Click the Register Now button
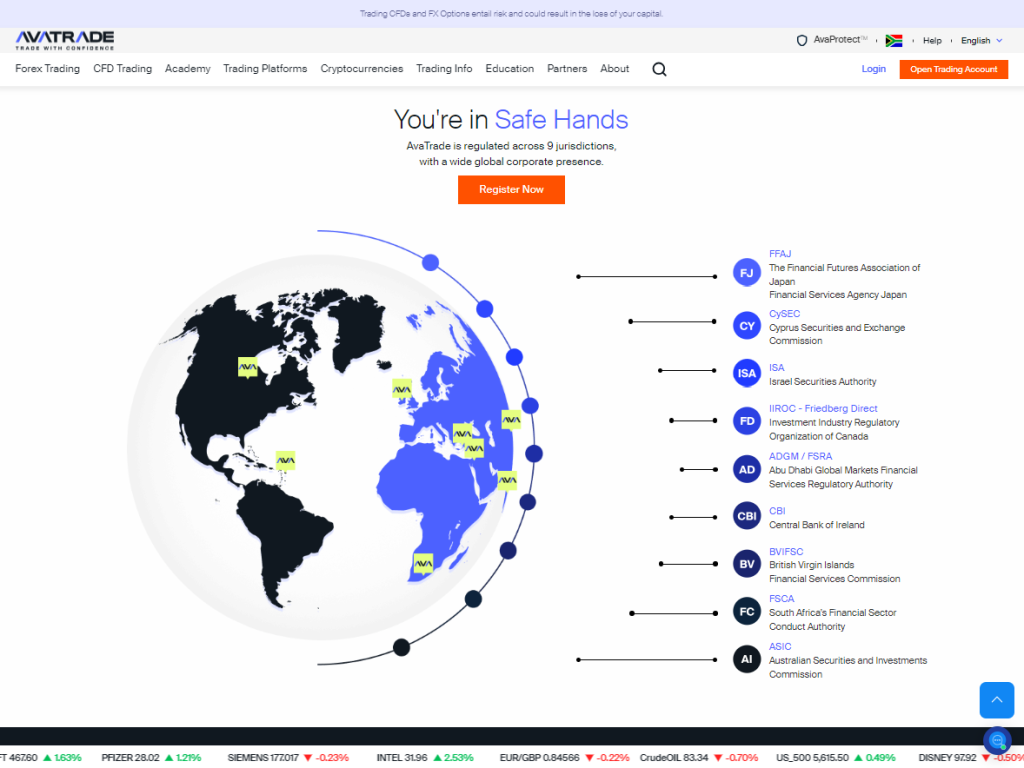Image resolution: width=1024 pixels, height=768 pixels. [511, 190]
